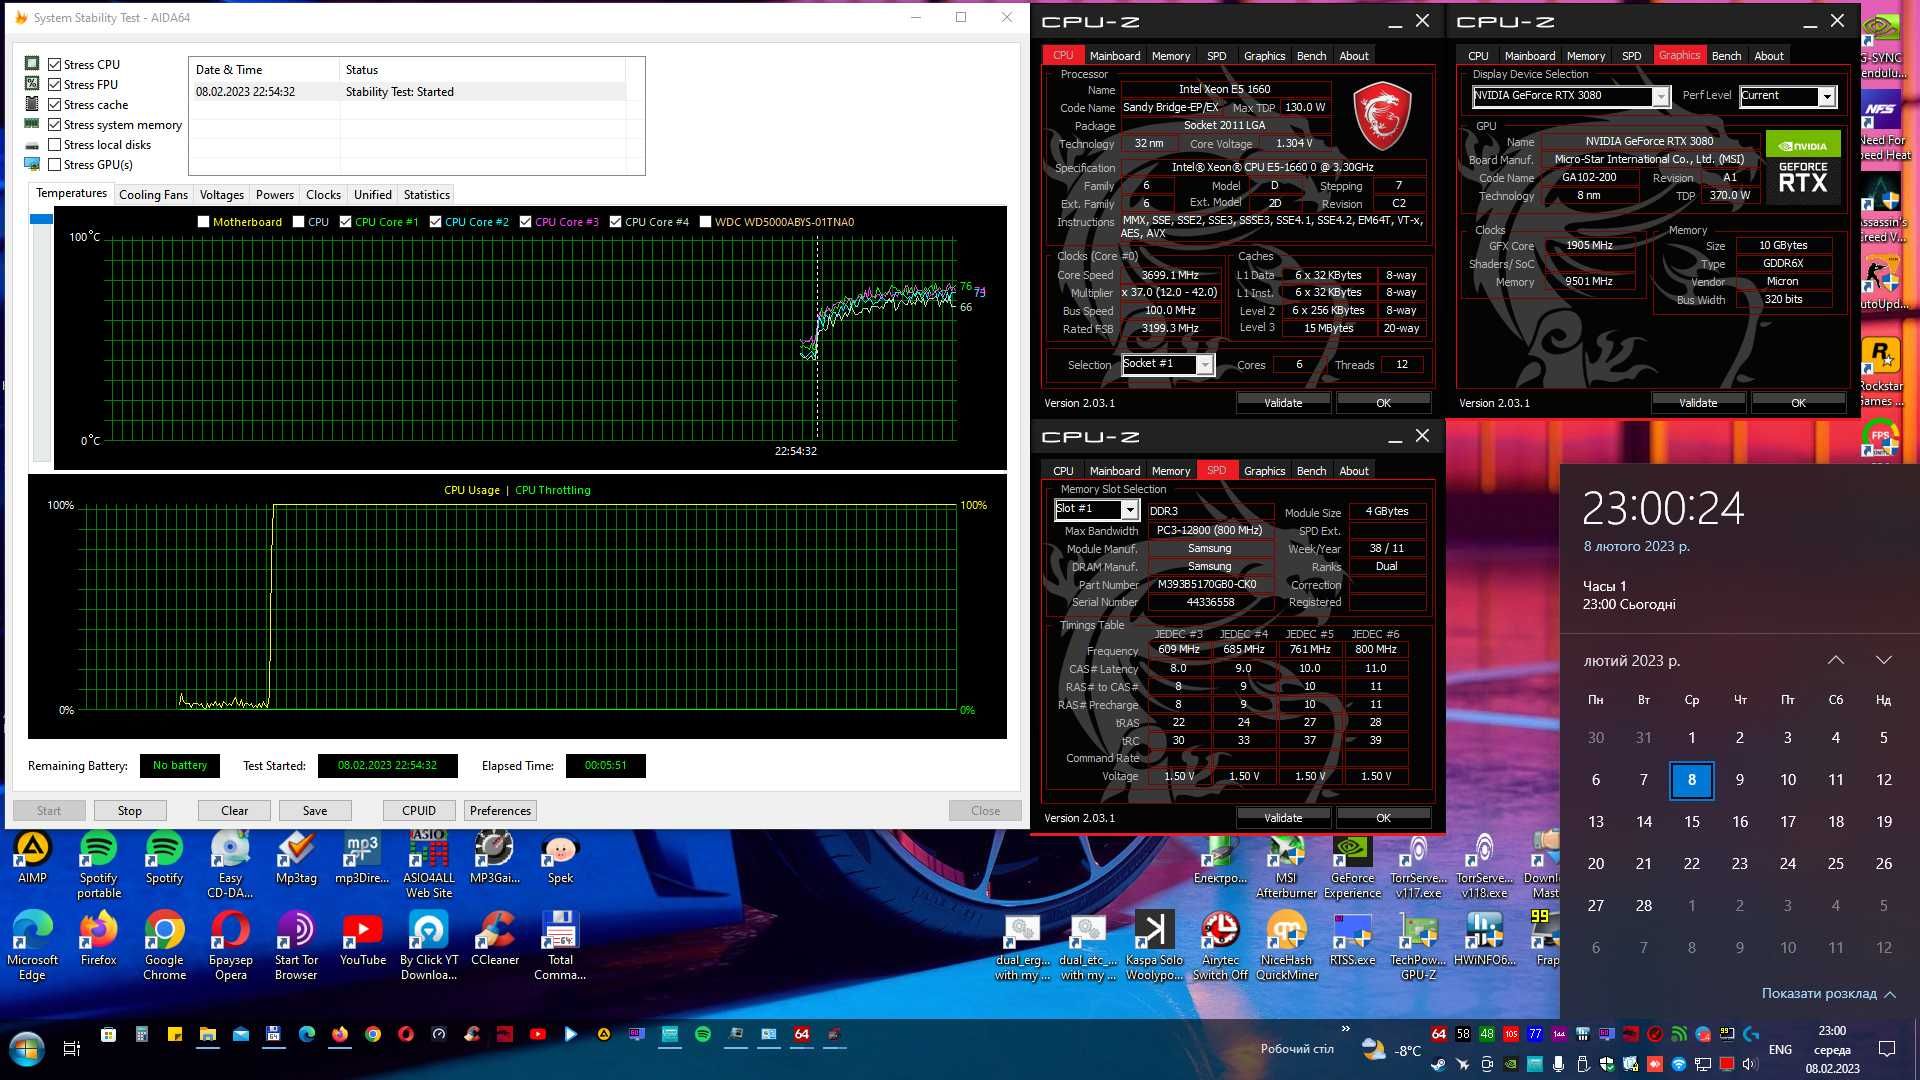Viewport: 1920px width, 1080px height.
Task: Toggle Stress cache checkbox
Action: (55, 104)
